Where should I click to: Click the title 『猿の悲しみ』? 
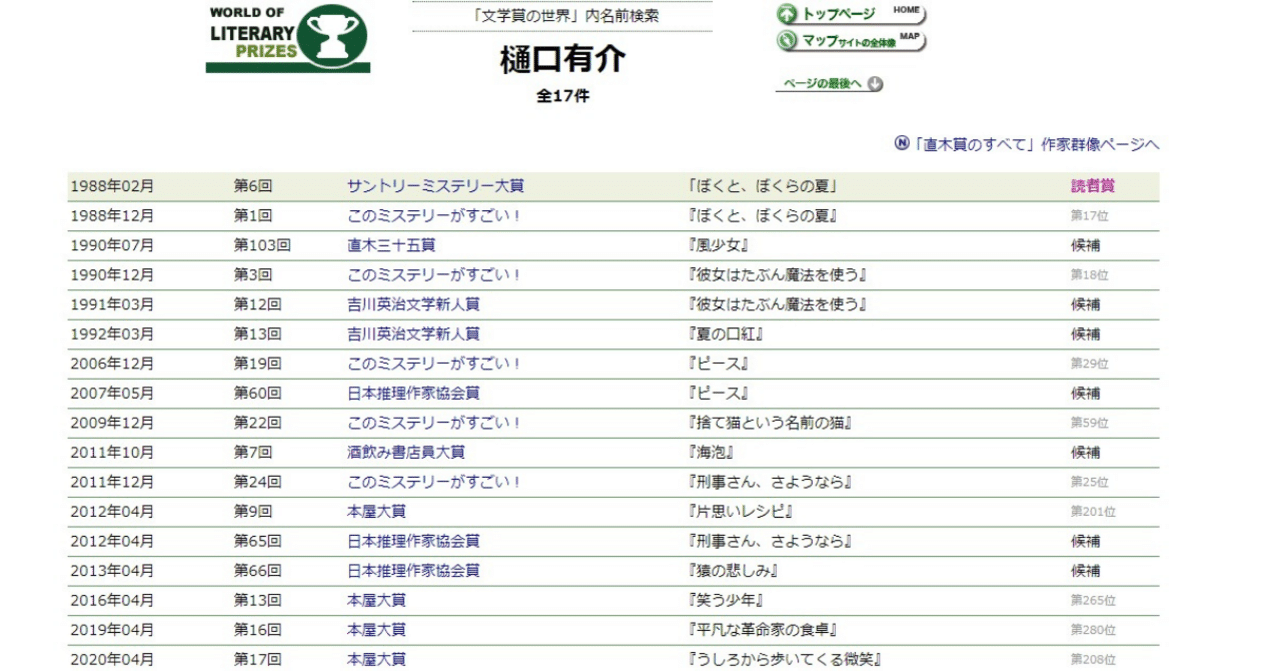(733, 571)
